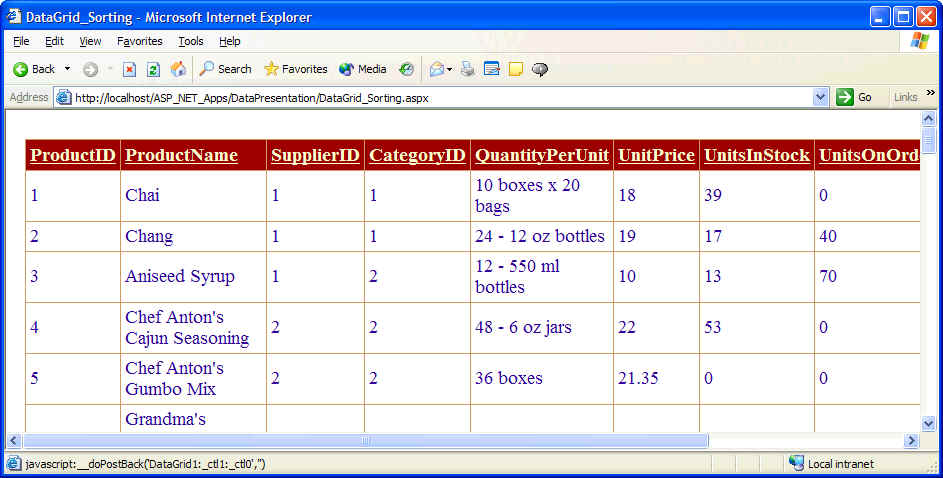Click the horizontal scrollbar thumb

point(365,441)
